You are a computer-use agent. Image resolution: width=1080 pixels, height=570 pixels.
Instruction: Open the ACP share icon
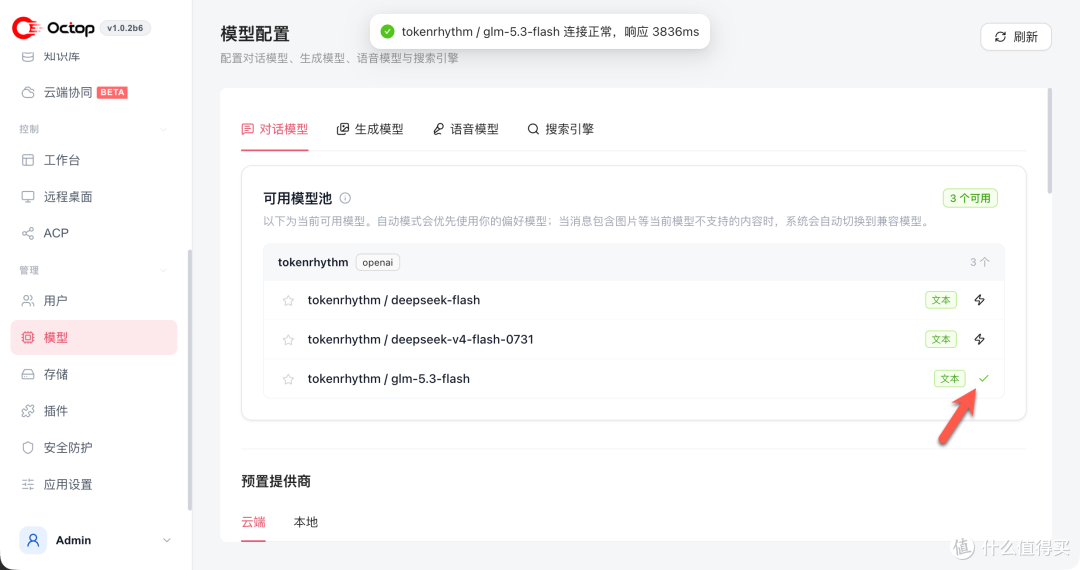(28, 233)
